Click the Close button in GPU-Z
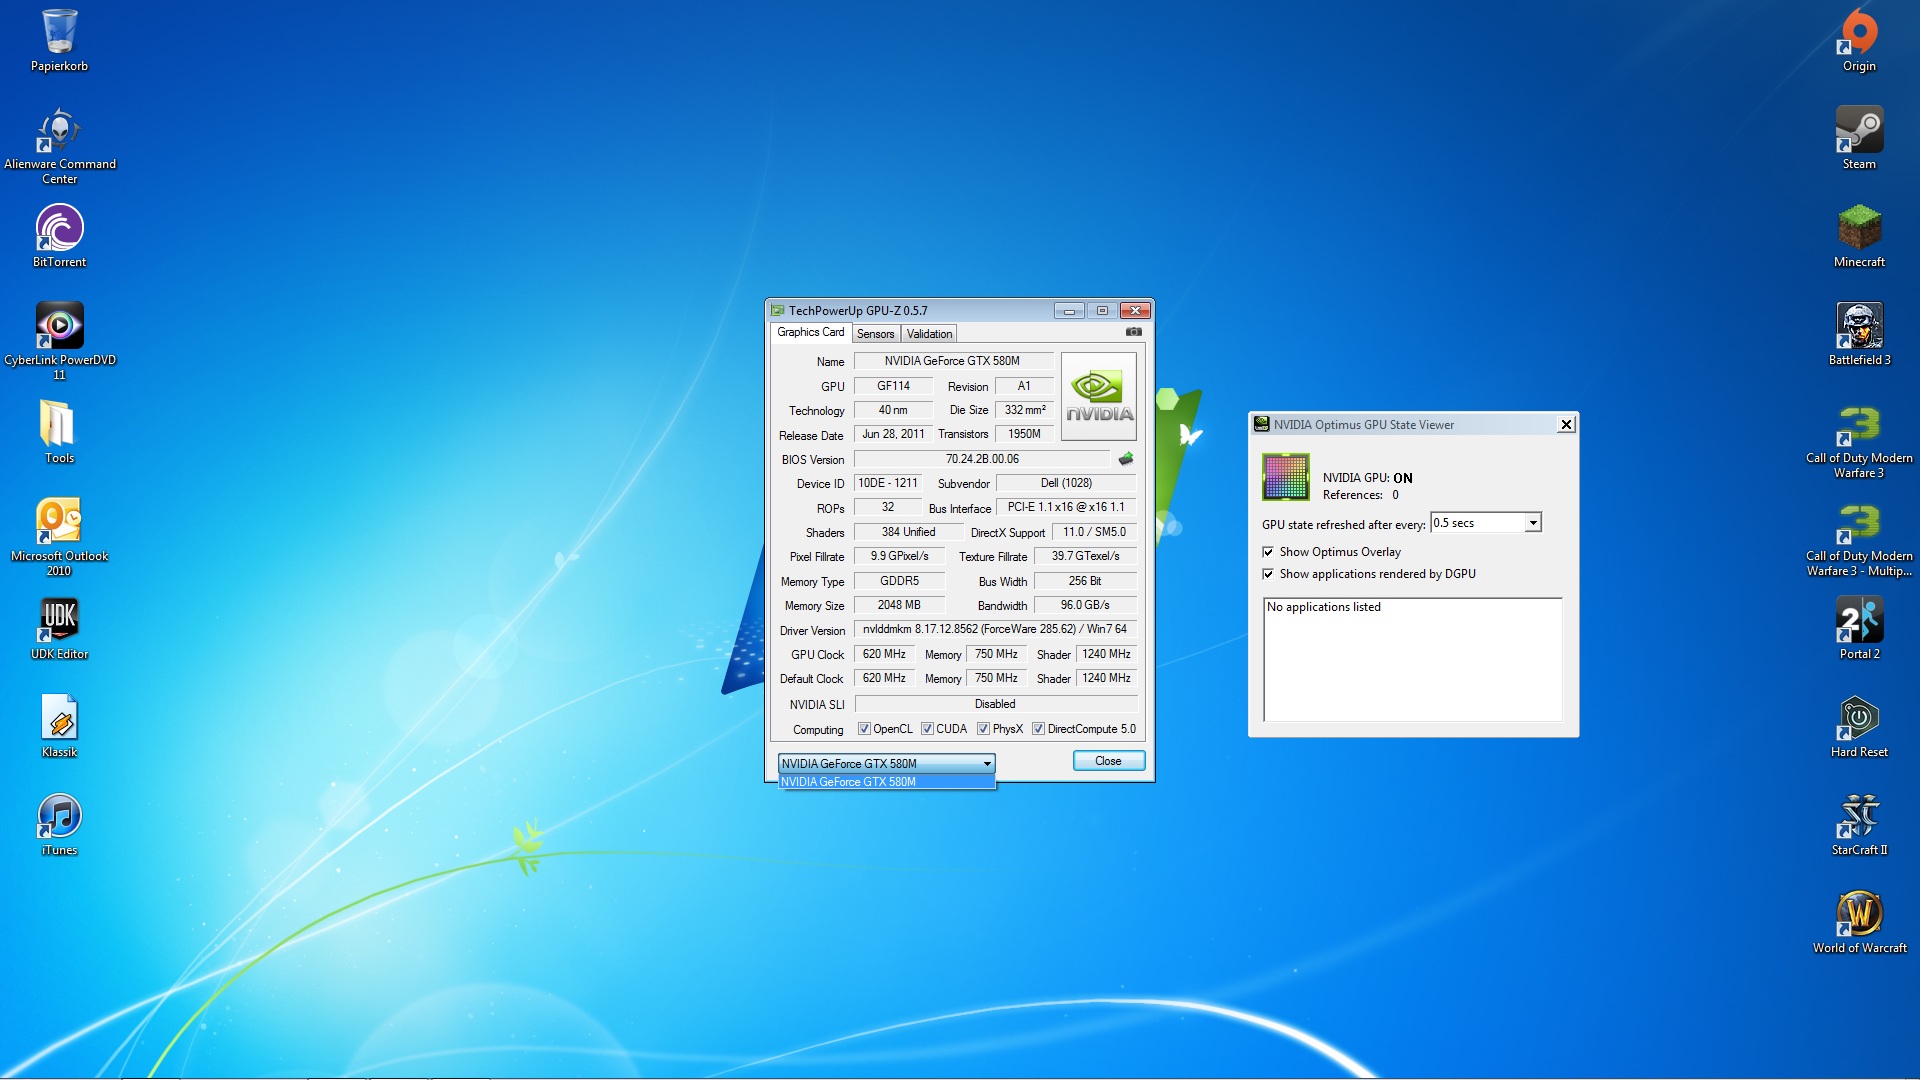 tap(1108, 761)
